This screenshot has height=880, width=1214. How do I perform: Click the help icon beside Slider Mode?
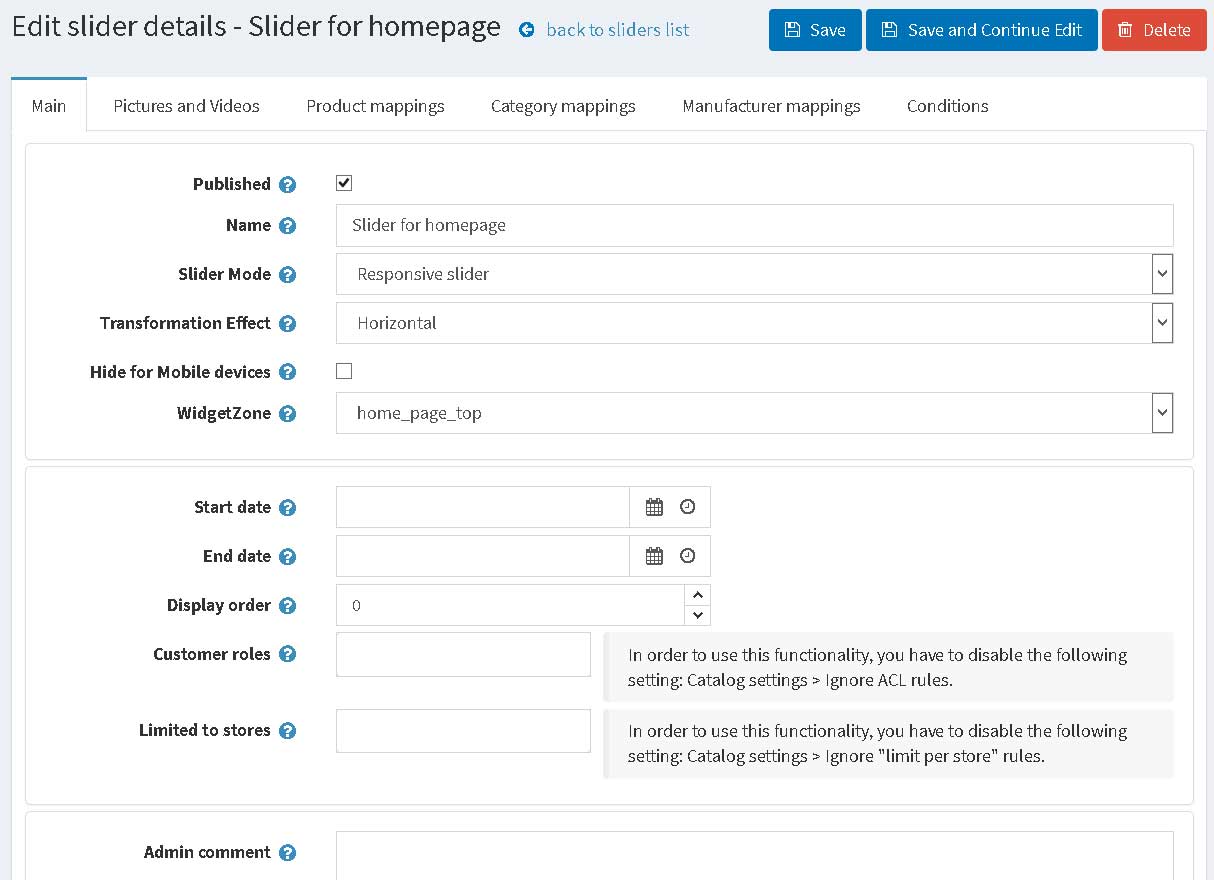click(287, 274)
